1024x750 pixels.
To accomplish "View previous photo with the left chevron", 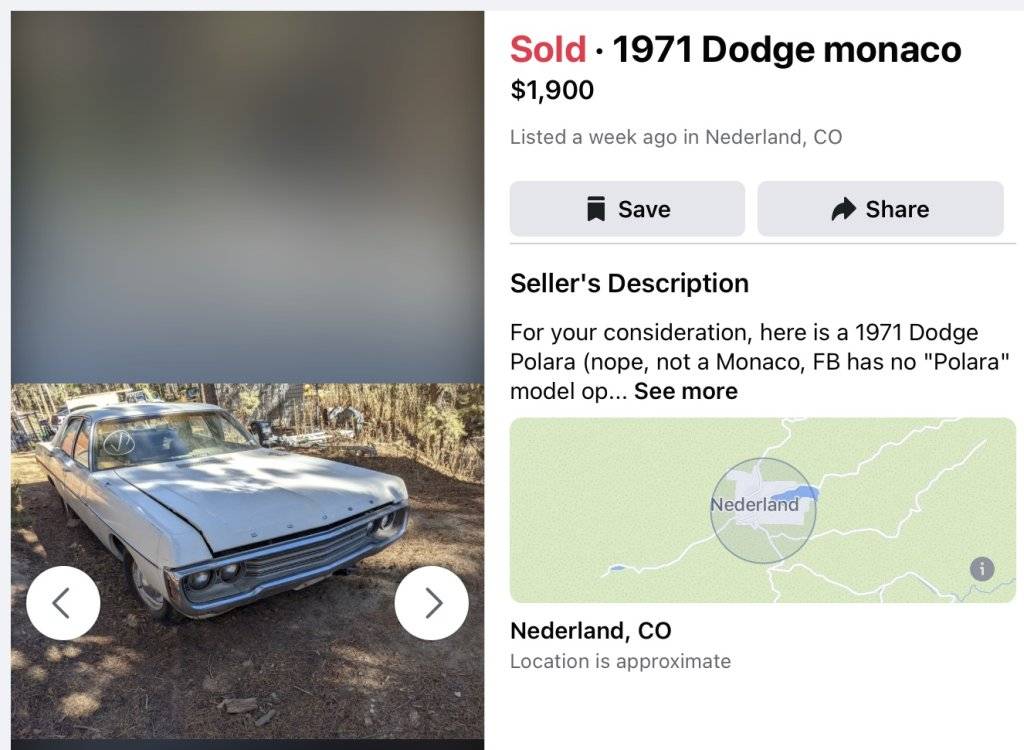I will coord(64,602).
